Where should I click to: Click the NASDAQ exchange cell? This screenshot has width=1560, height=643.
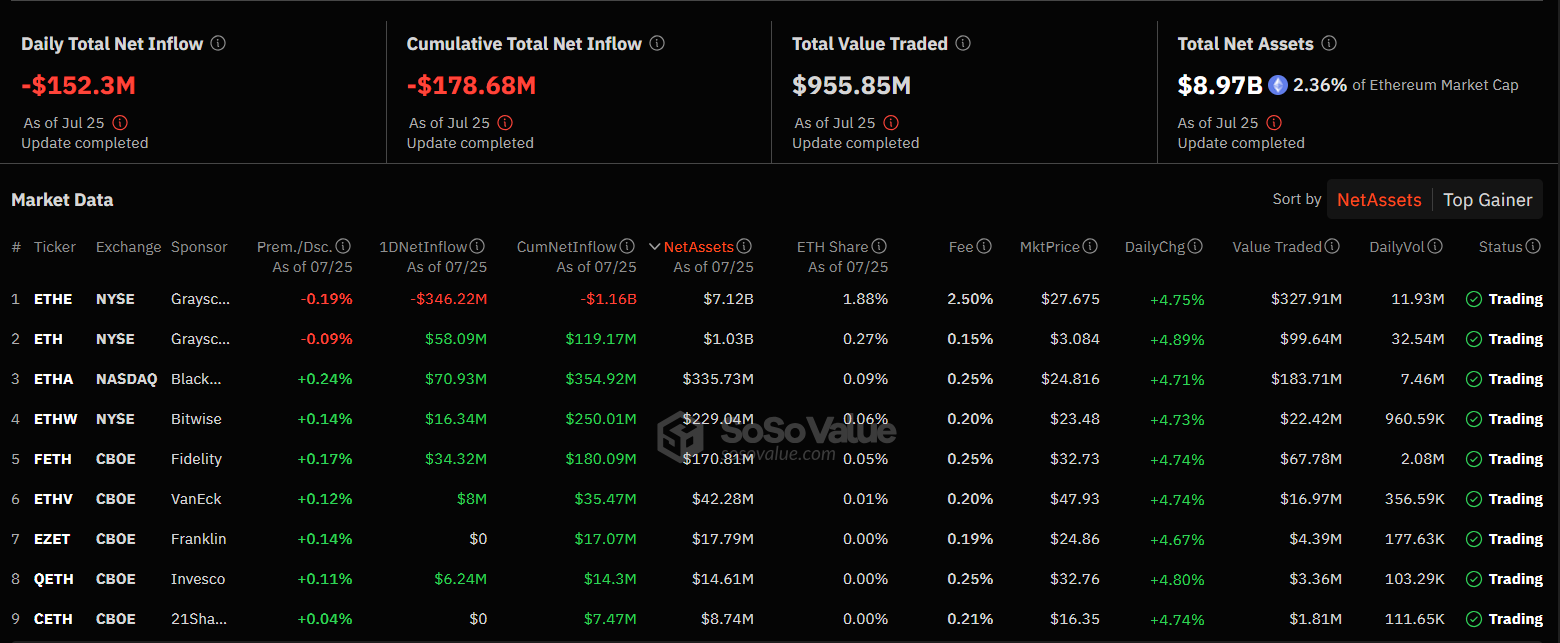(126, 379)
